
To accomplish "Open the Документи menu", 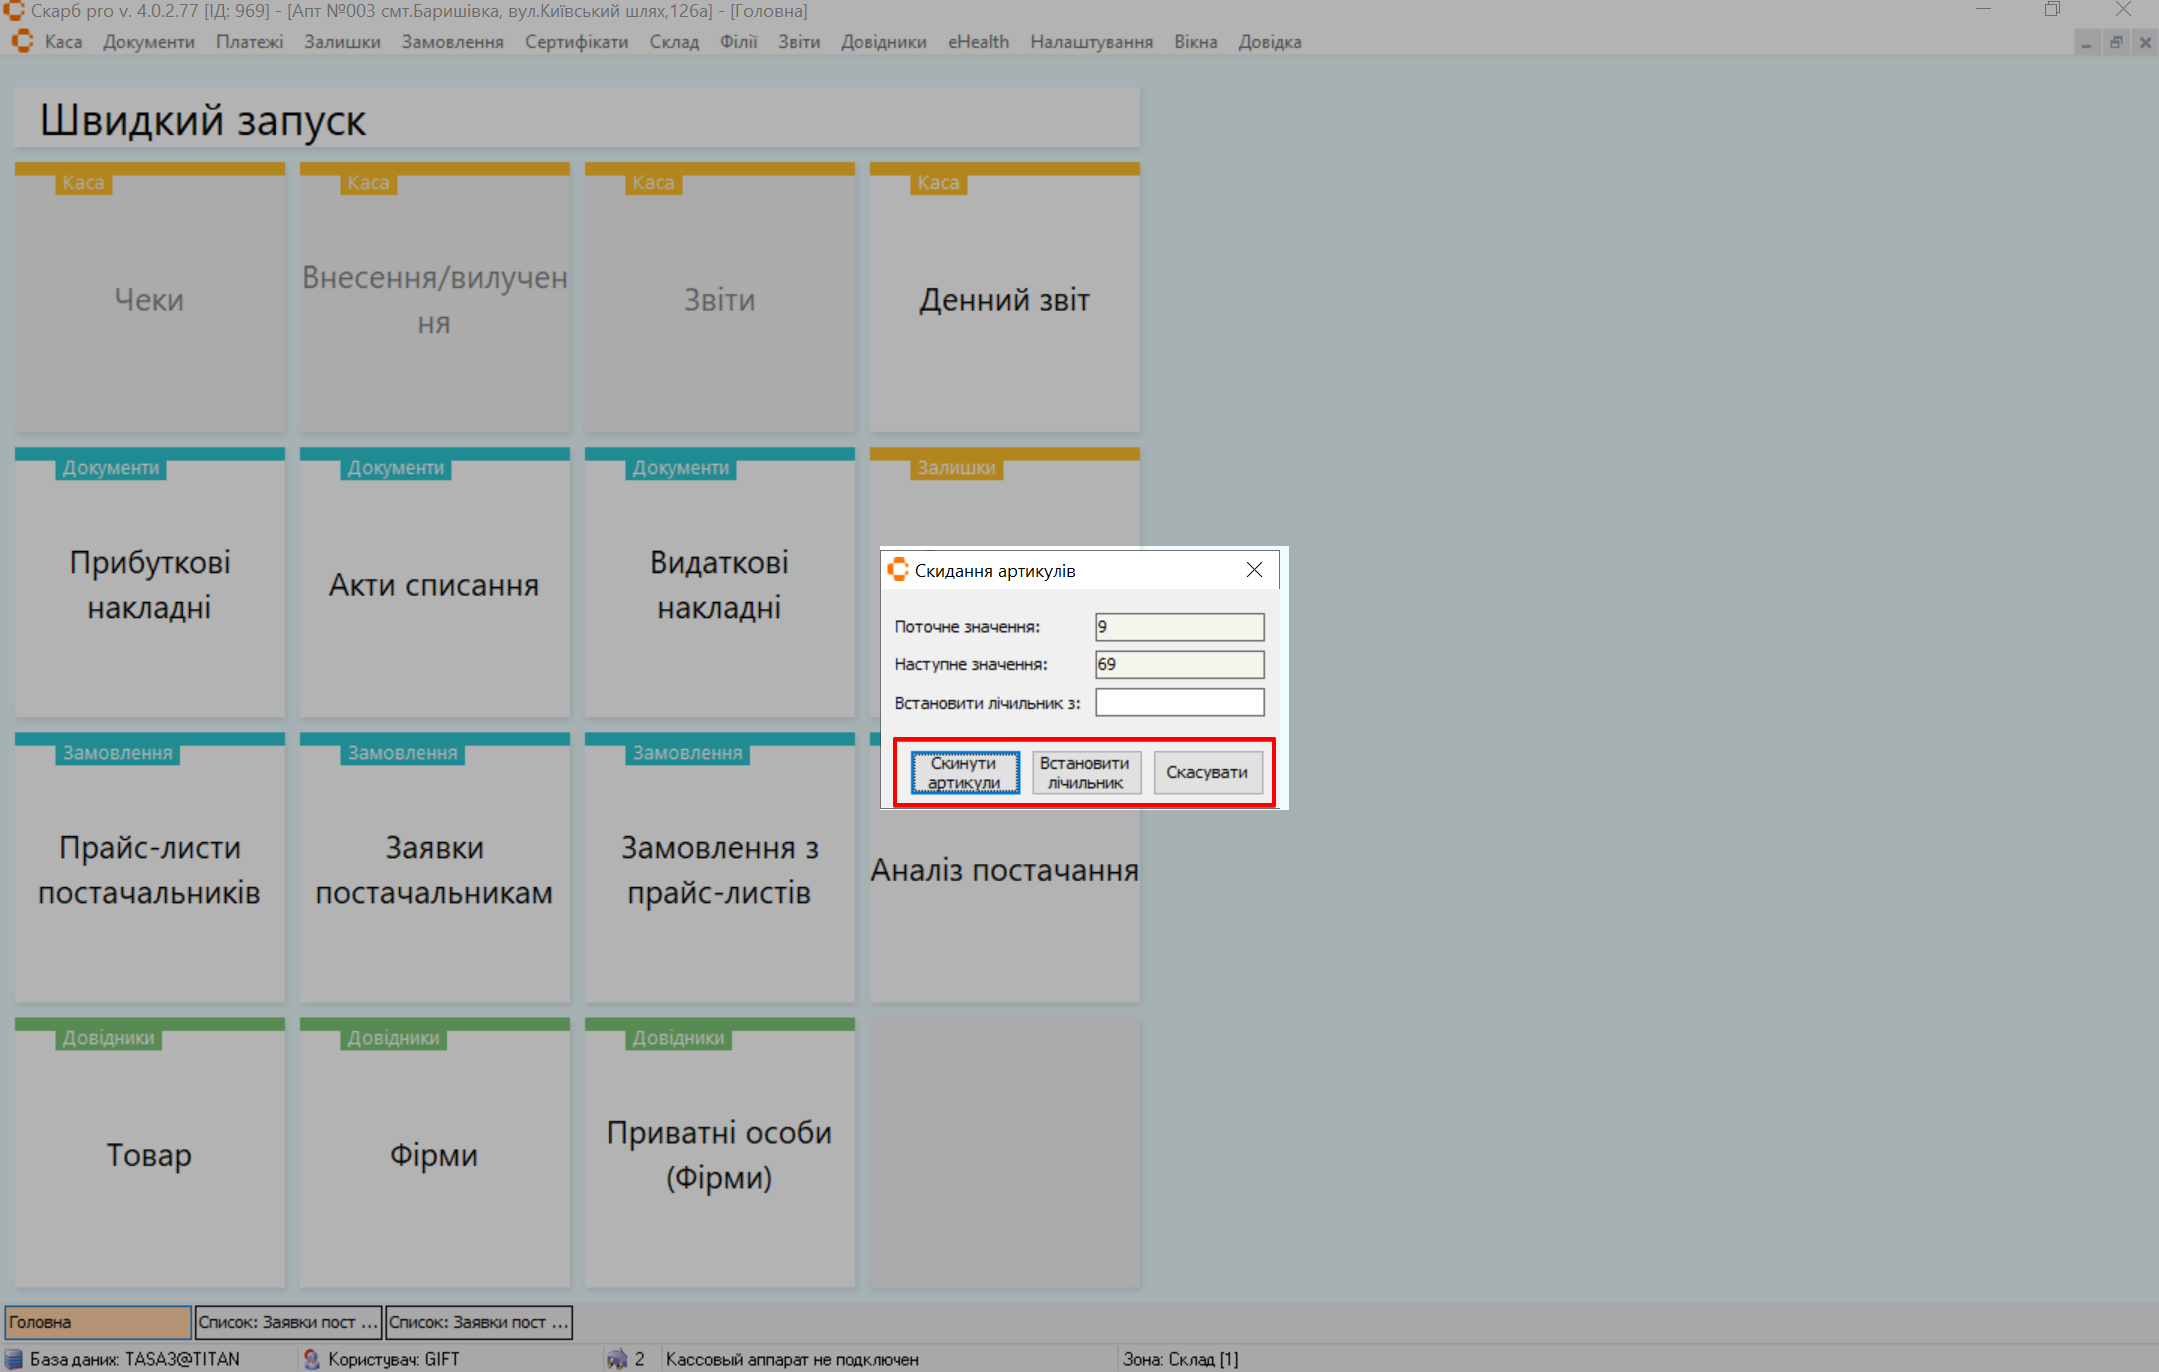I will (148, 42).
